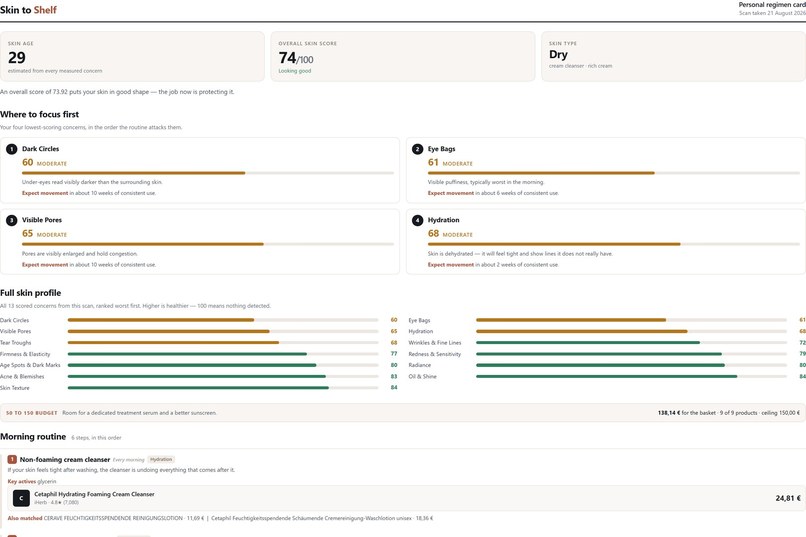Open the Cetaphil Hydrating Foaming Cream Cleanser product
806x537 pixels.
[94, 494]
